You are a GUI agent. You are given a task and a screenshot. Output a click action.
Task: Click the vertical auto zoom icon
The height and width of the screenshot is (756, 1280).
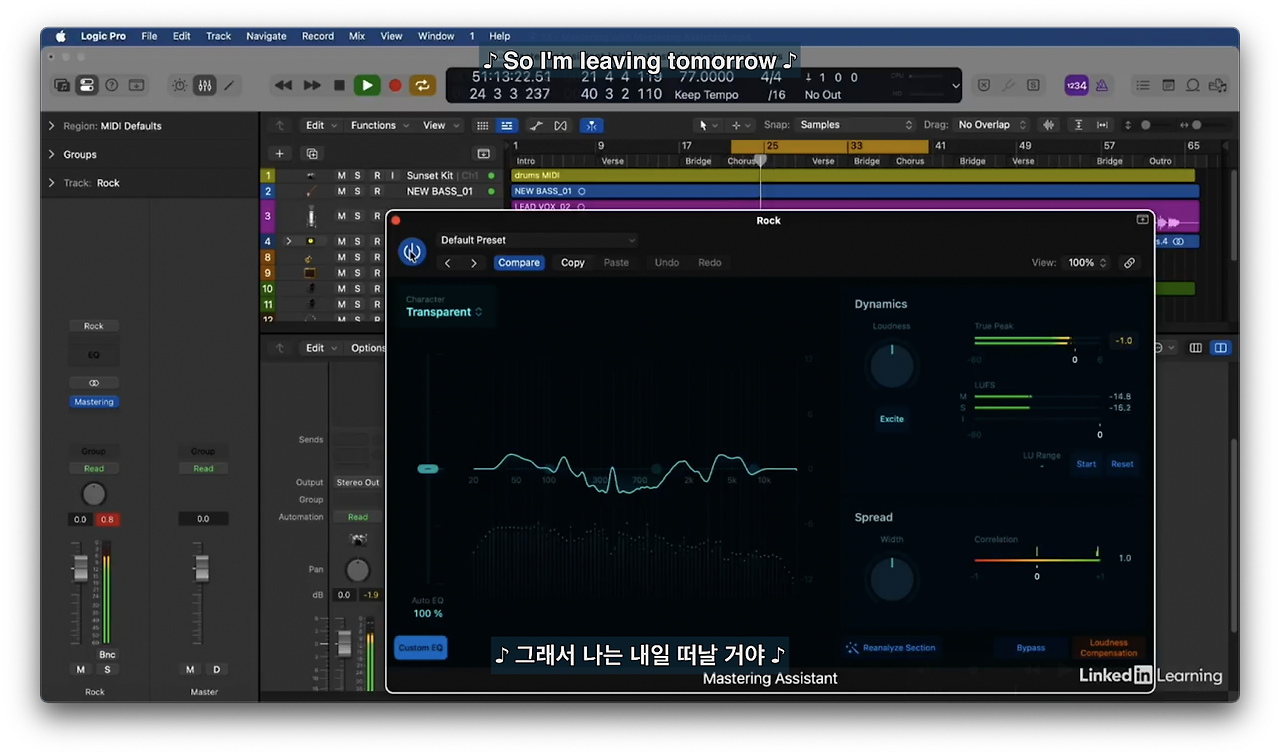(x=1078, y=125)
